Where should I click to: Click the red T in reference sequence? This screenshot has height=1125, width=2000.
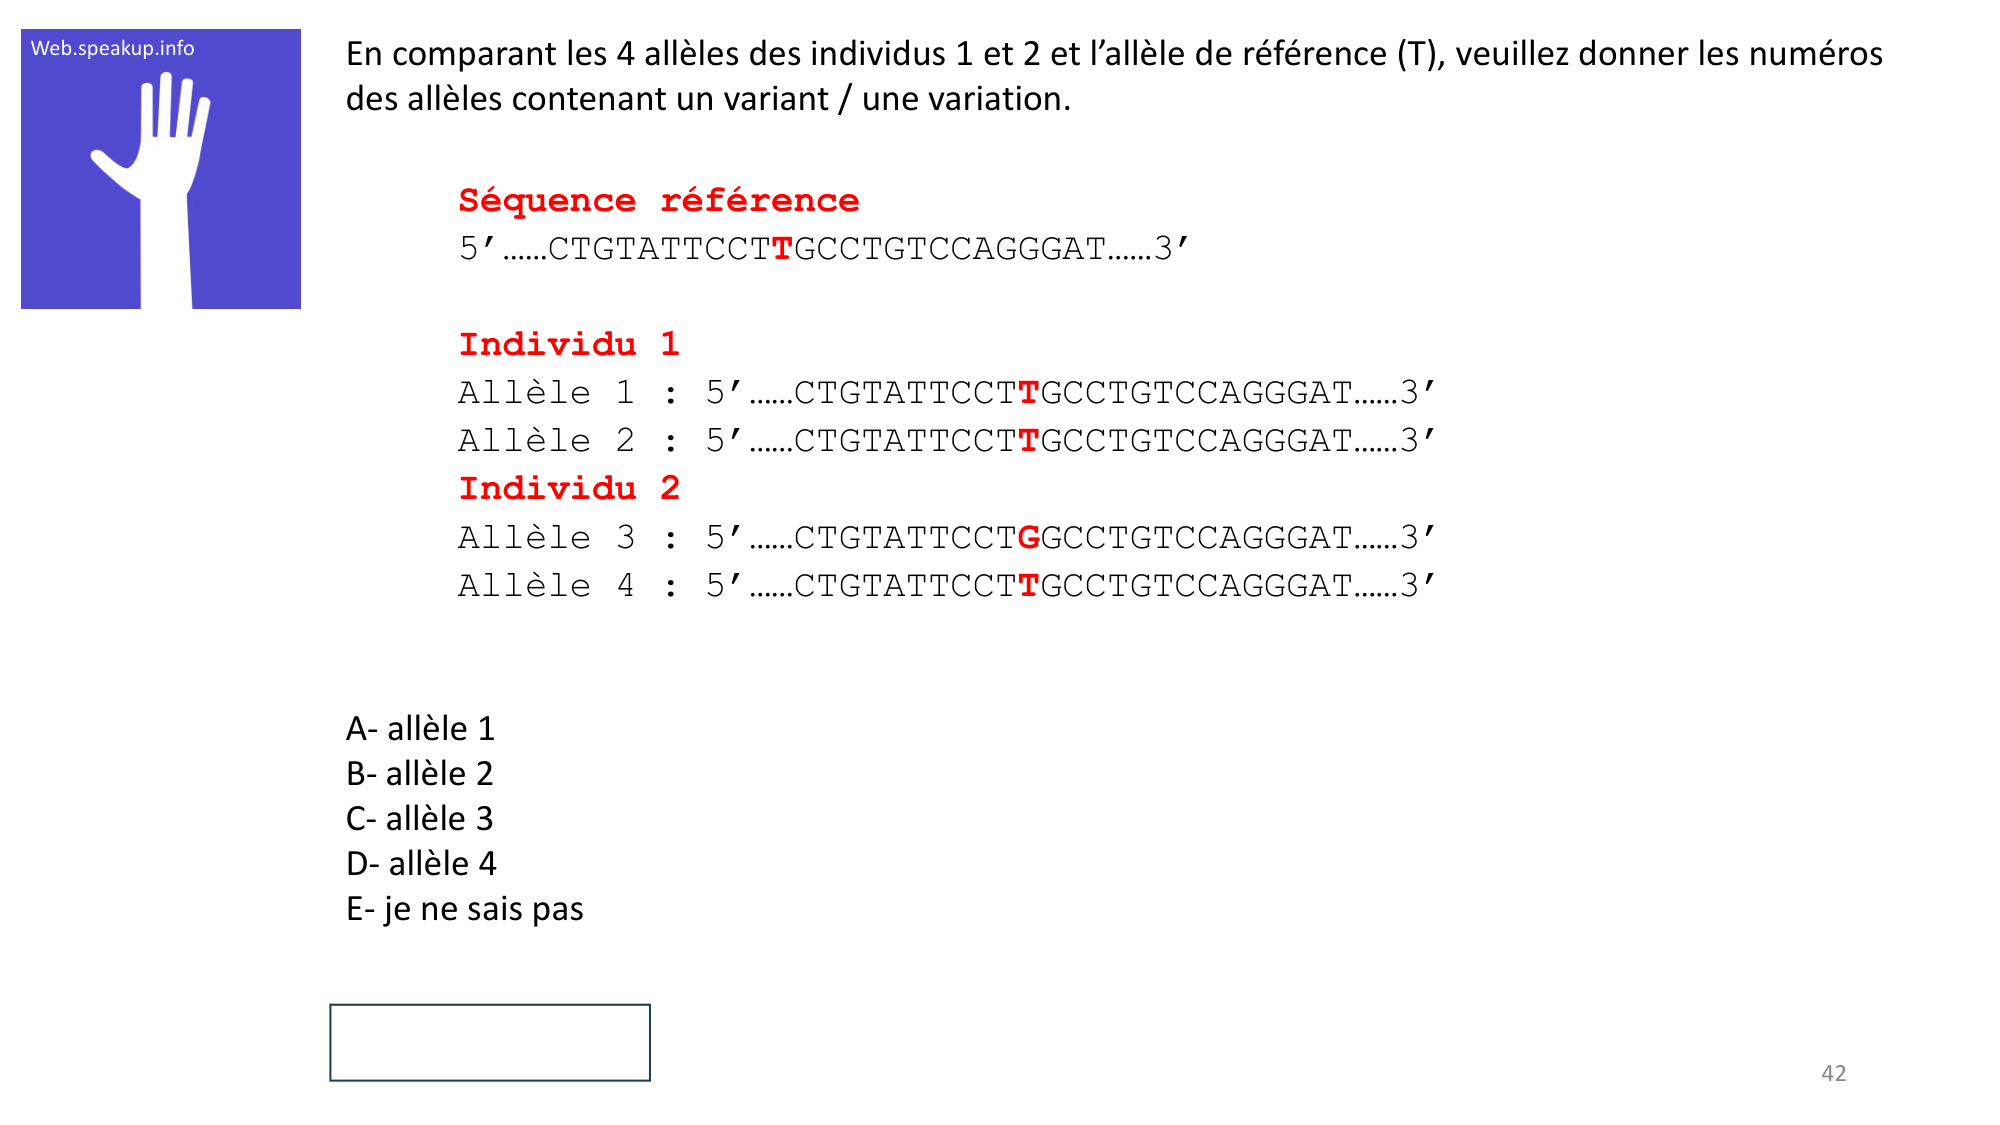782,249
